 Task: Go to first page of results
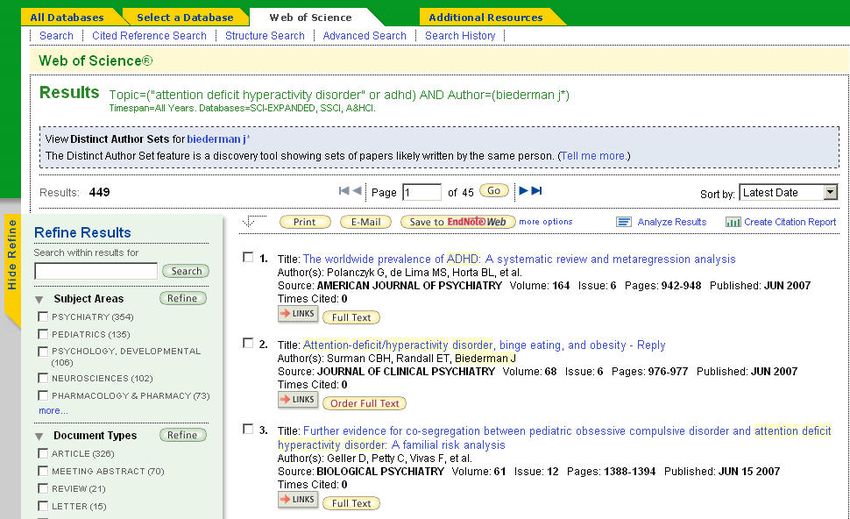[344, 190]
